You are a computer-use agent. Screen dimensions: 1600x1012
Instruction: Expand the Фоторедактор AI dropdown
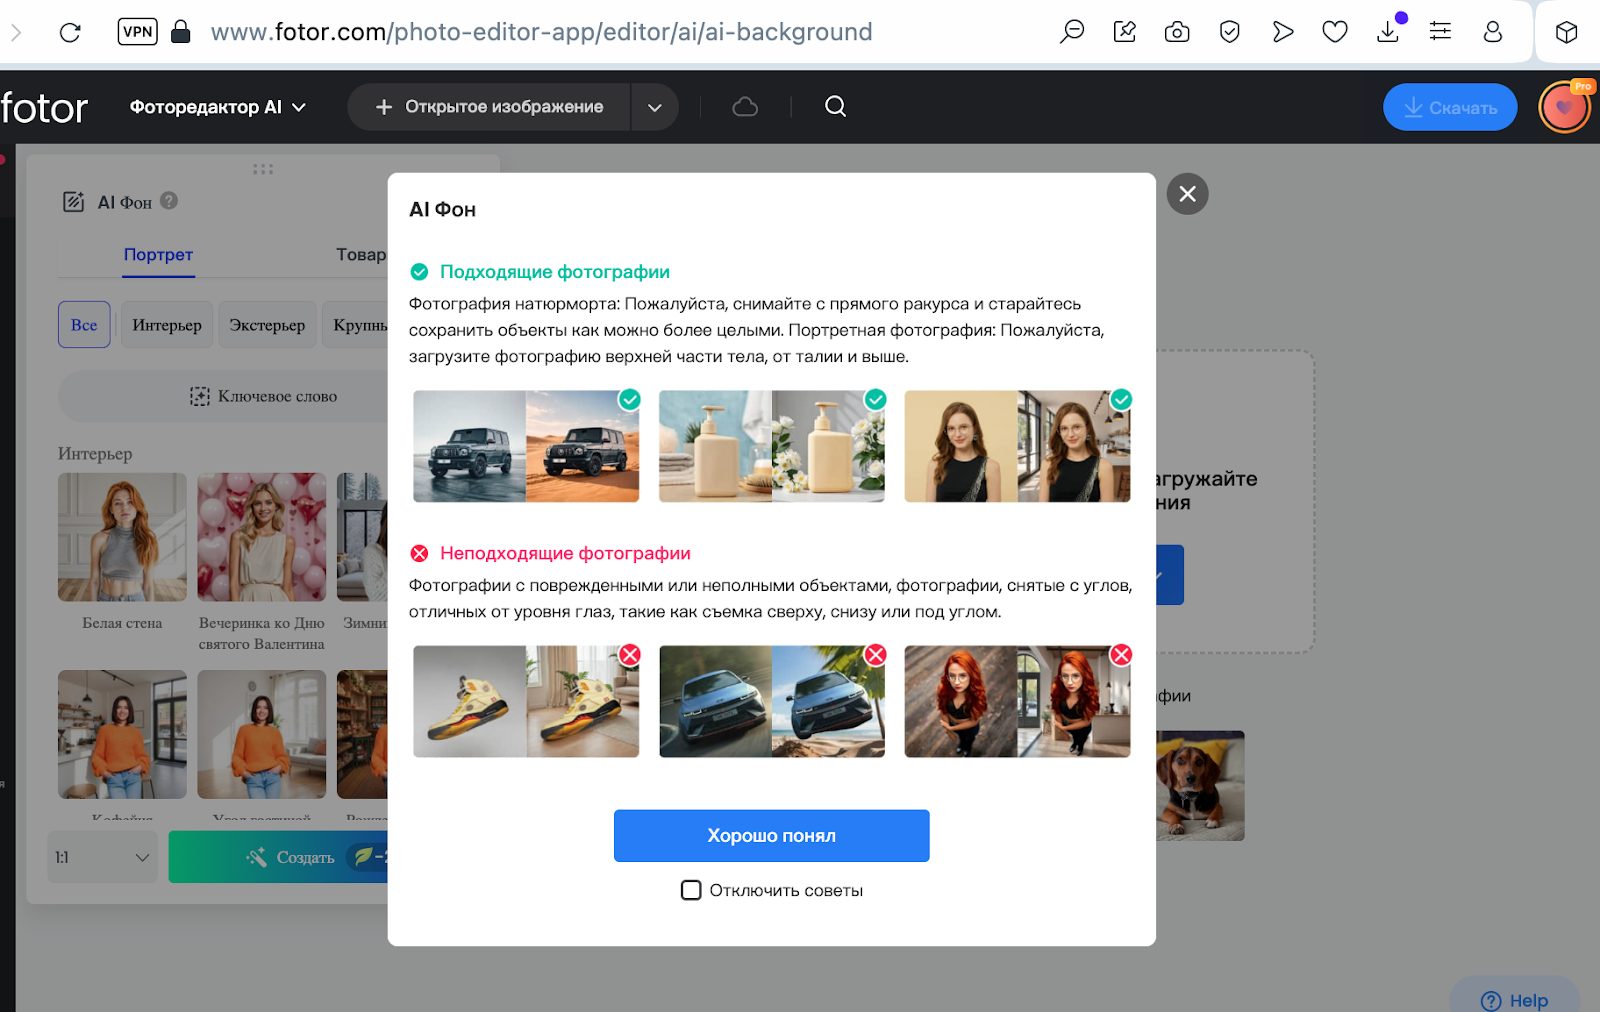coord(217,107)
